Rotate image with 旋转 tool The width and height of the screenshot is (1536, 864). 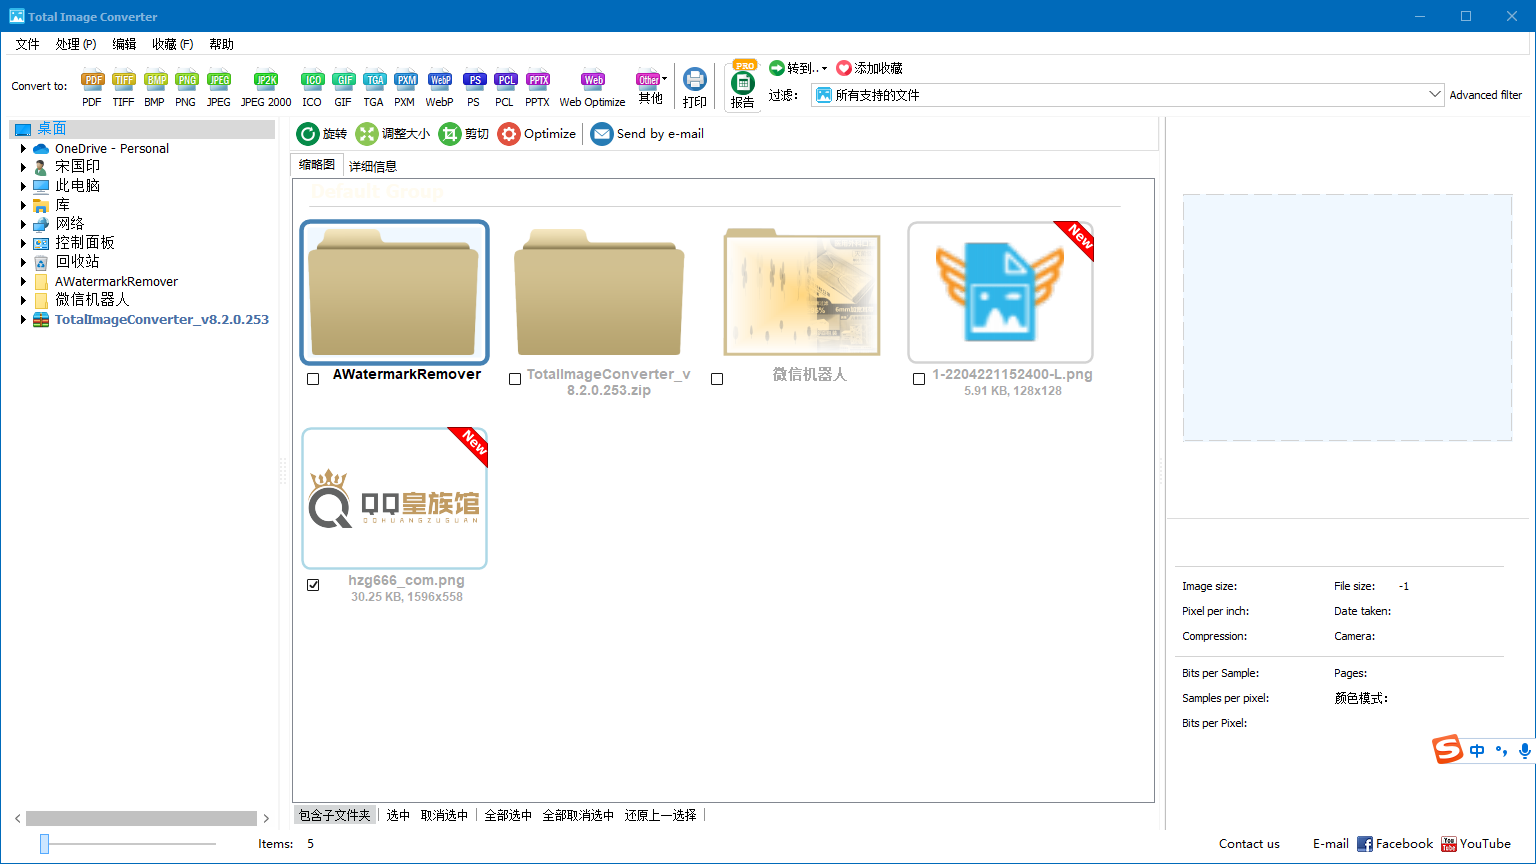tap(322, 134)
